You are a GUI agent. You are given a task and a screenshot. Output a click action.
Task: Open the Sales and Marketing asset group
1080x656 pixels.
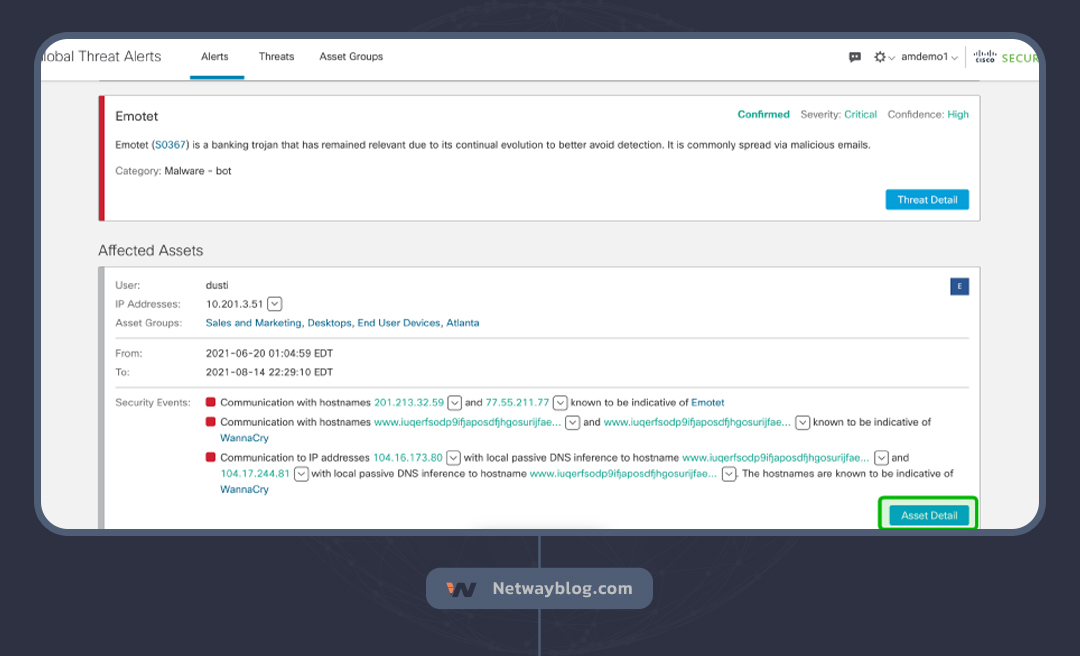pyautogui.click(x=253, y=323)
